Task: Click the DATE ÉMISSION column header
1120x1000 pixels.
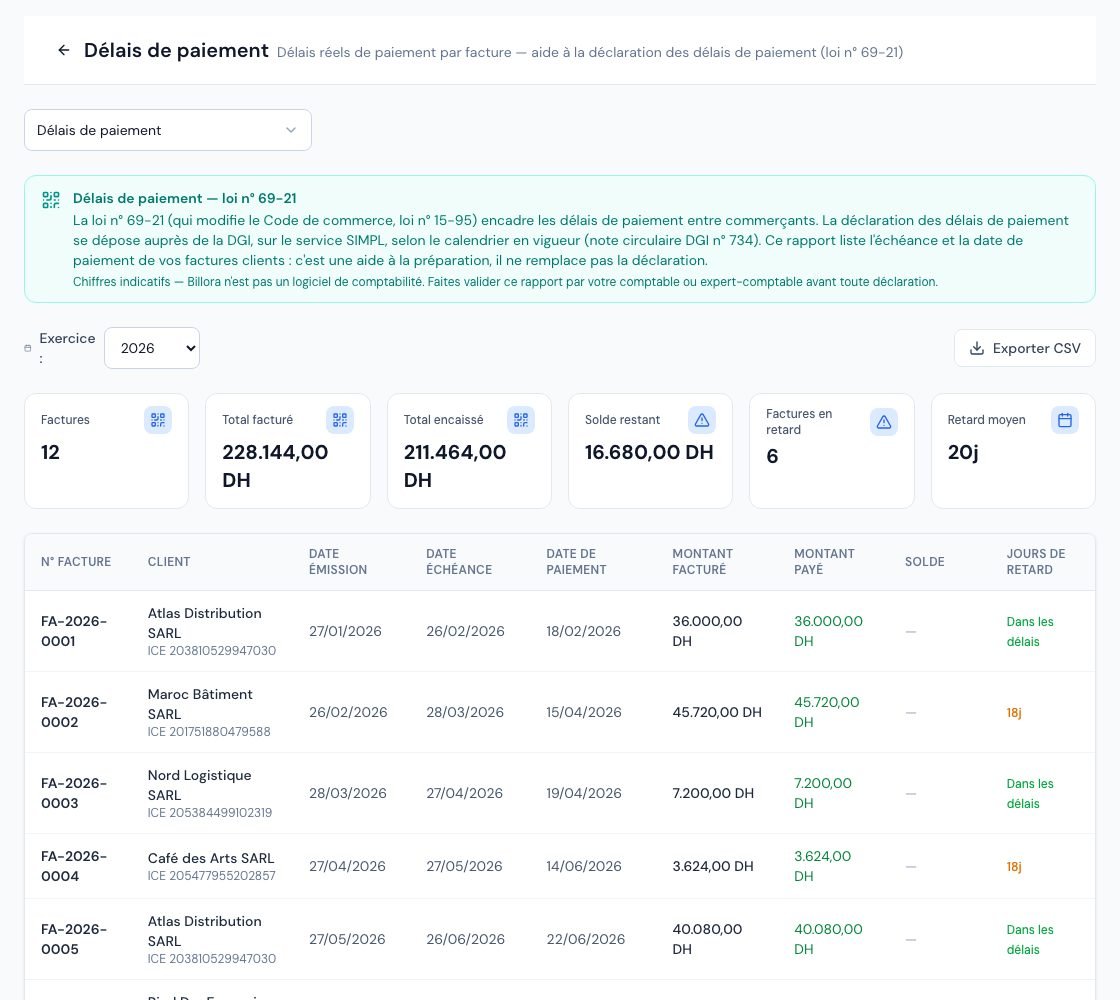Action: point(338,561)
